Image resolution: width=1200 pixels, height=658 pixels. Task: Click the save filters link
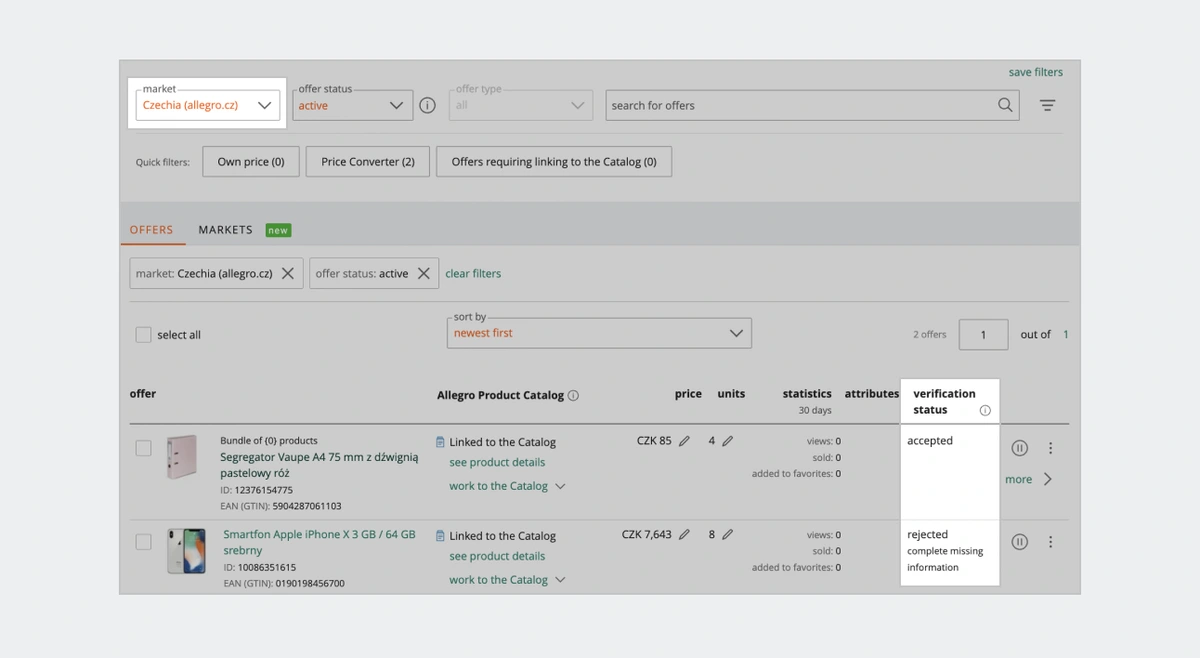[x=1036, y=72]
